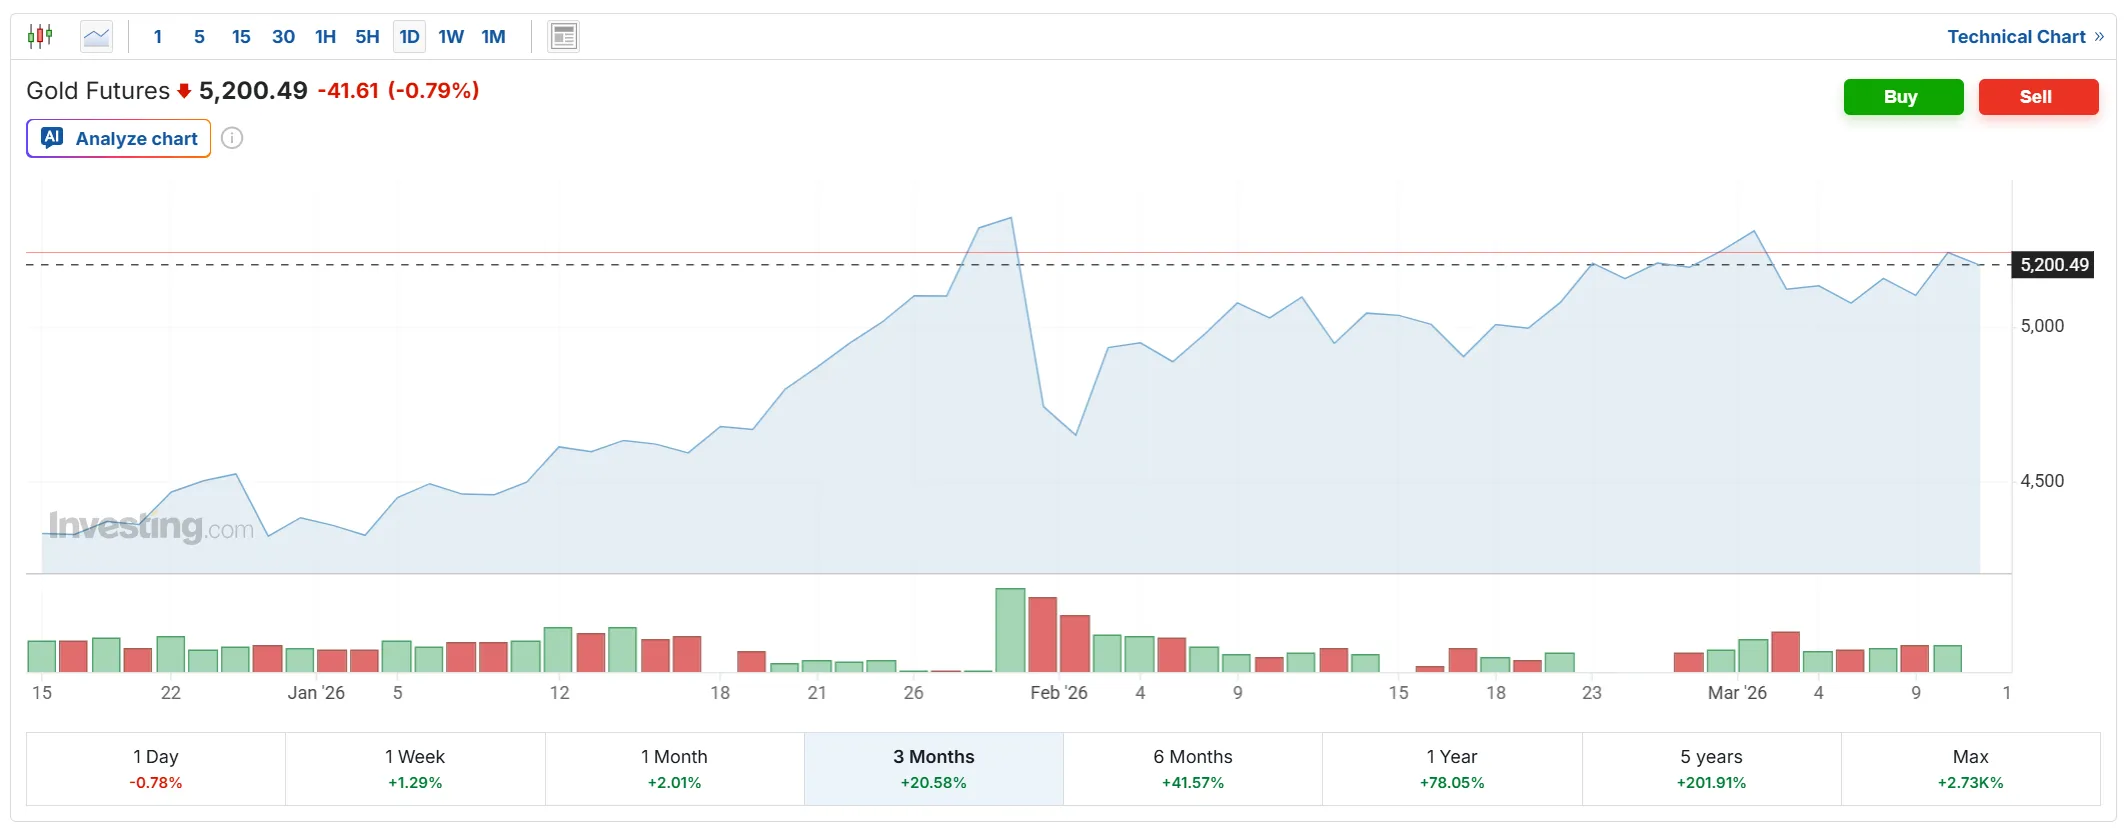Viewport: 2128px width, 831px height.
Task: Click the red down arrow by Gold Futures
Action: (184, 91)
